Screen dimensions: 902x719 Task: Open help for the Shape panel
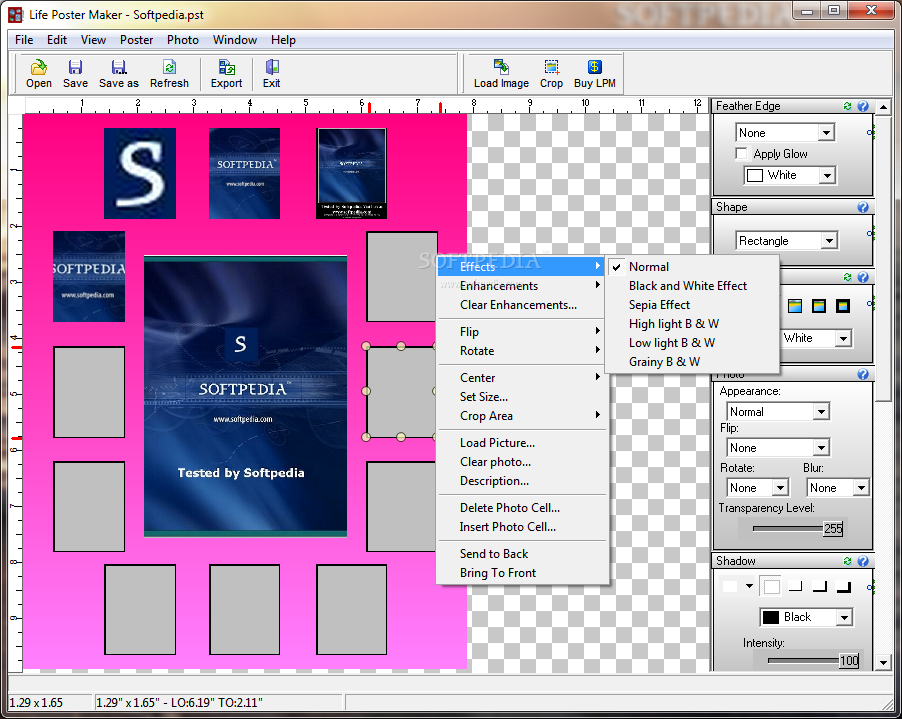tap(863, 207)
